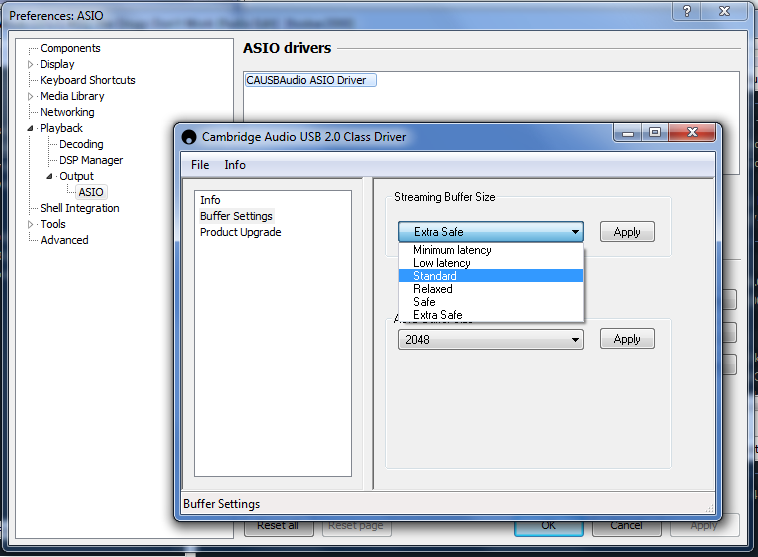Pick Relaxed in the buffer list

tap(433, 289)
